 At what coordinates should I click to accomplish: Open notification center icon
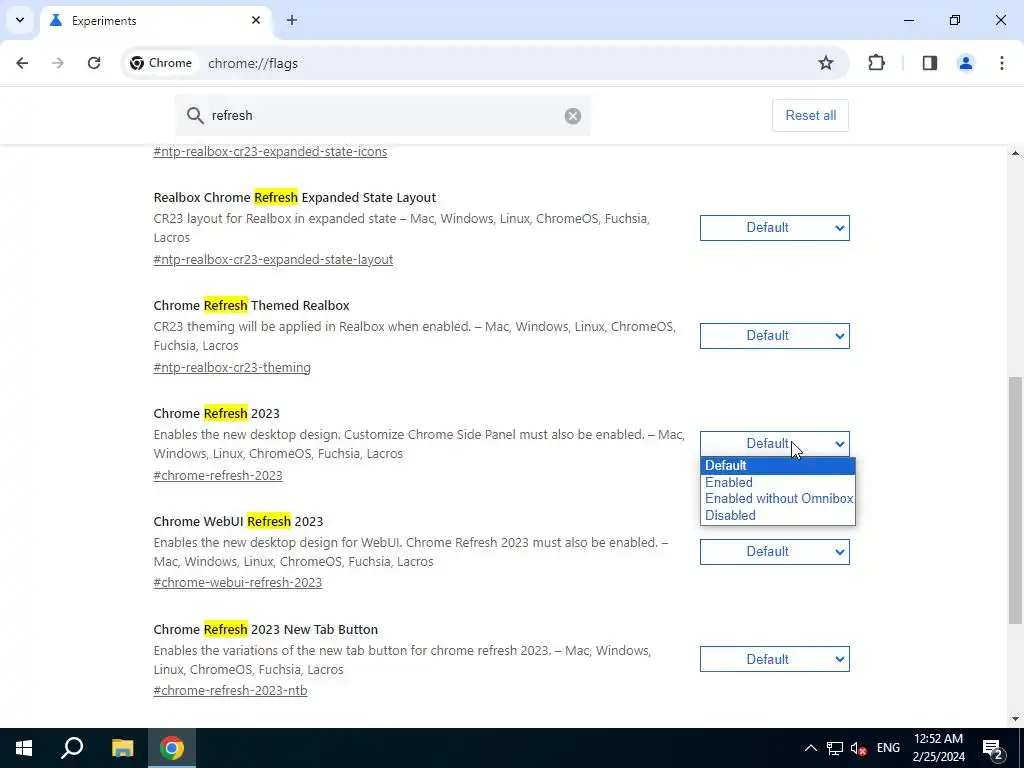coord(993,748)
